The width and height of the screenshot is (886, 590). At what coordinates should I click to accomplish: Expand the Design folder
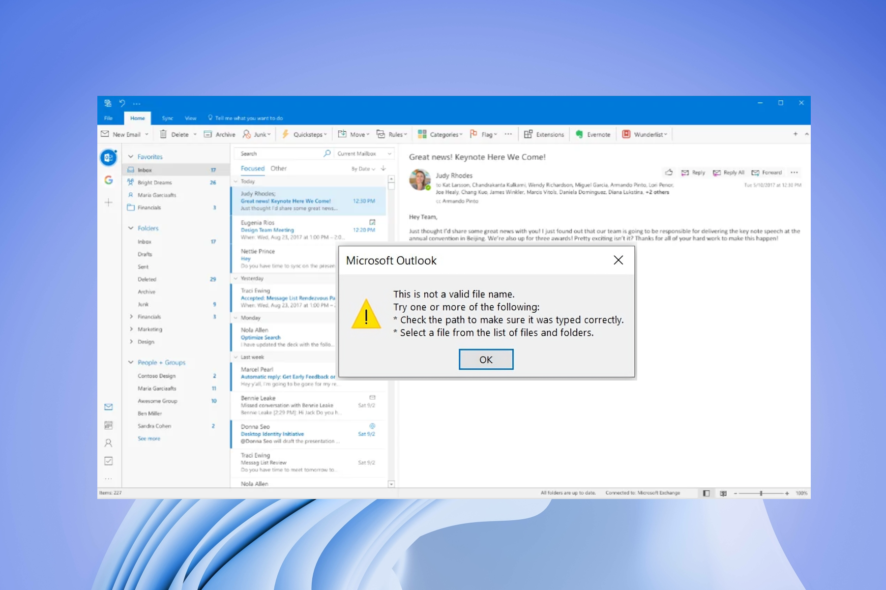pyautogui.click(x=131, y=341)
